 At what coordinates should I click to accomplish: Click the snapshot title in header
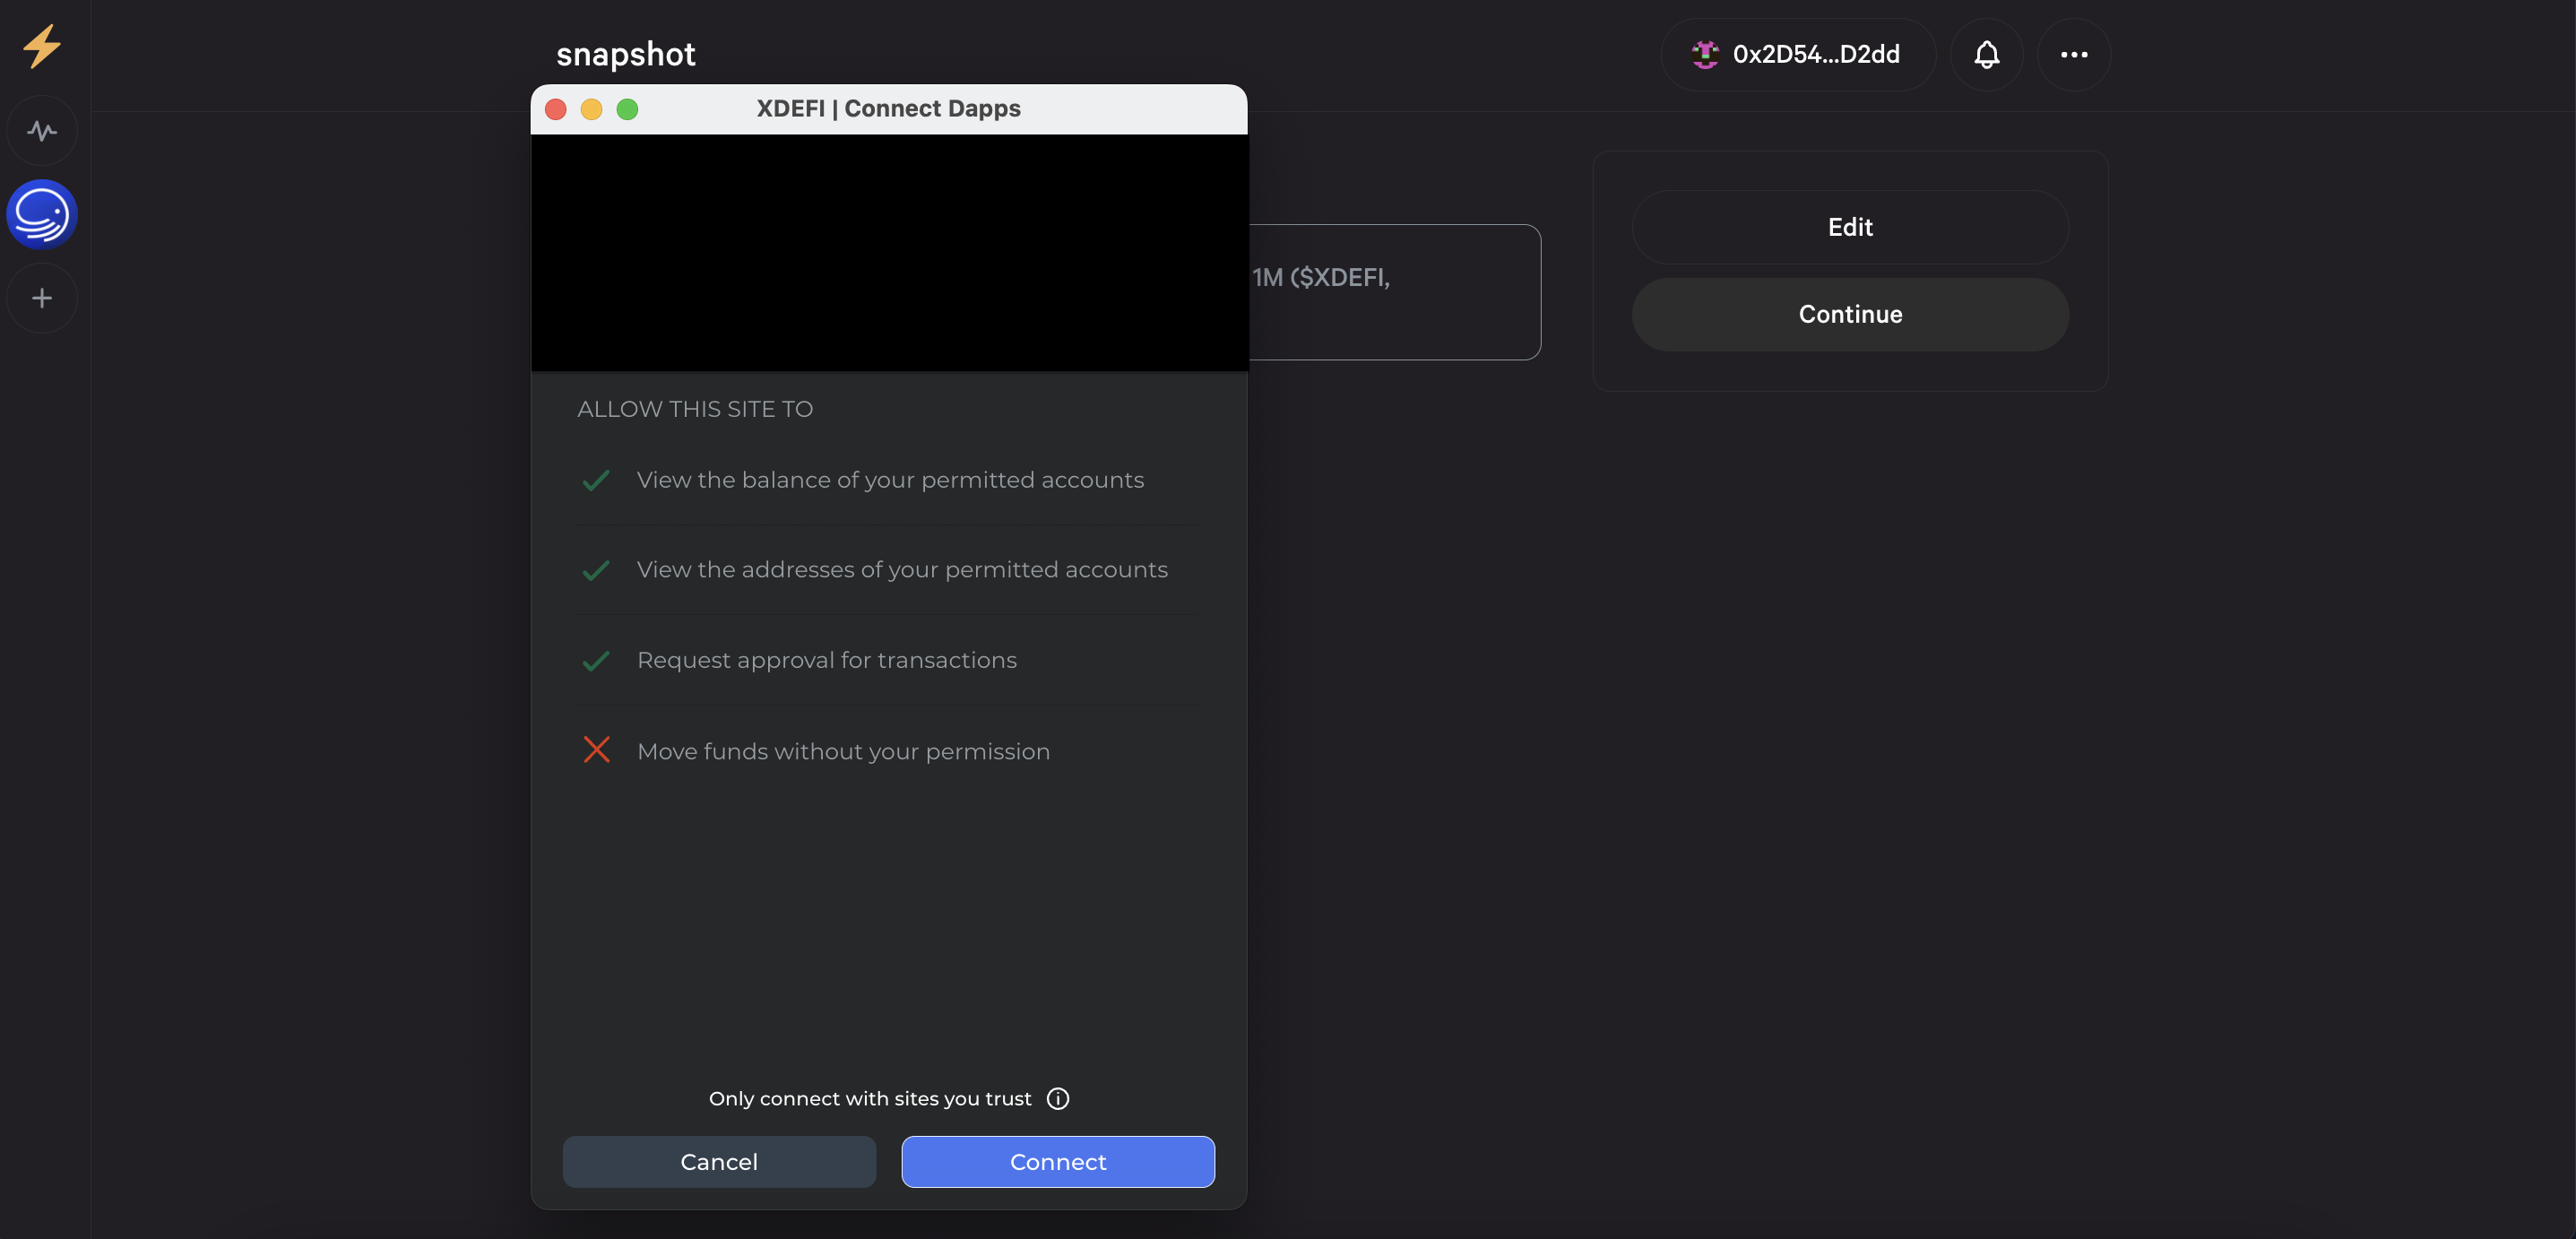click(x=625, y=54)
